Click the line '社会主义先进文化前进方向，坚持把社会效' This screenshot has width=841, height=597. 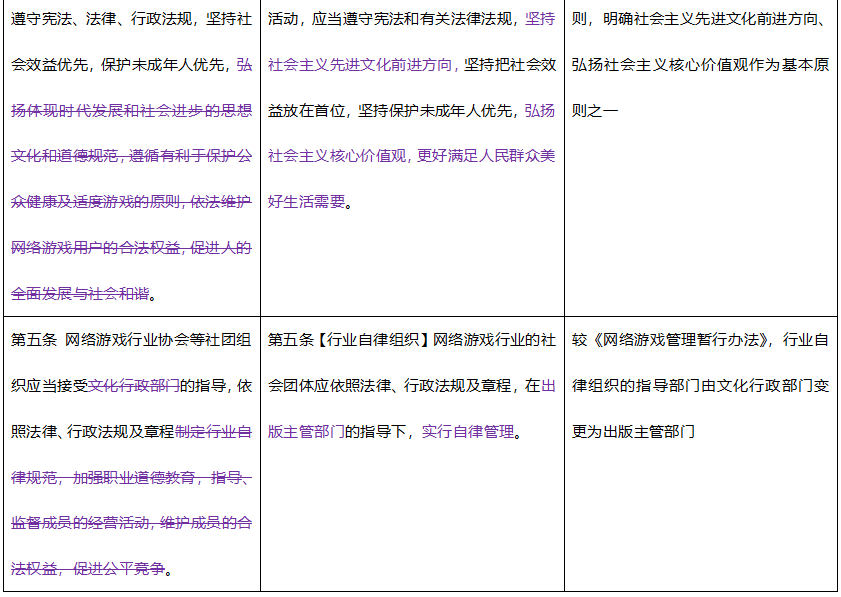click(411, 65)
